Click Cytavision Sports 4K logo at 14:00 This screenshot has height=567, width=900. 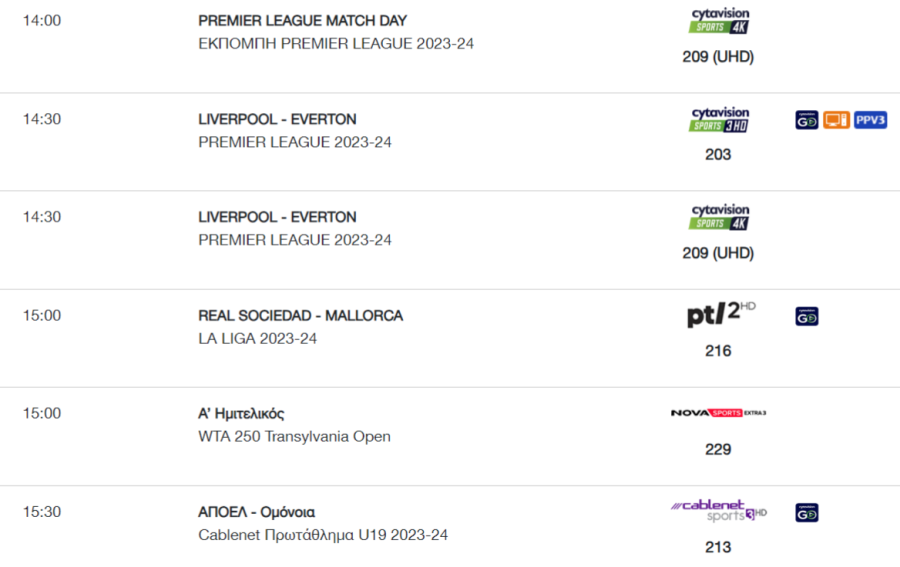coord(720,21)
